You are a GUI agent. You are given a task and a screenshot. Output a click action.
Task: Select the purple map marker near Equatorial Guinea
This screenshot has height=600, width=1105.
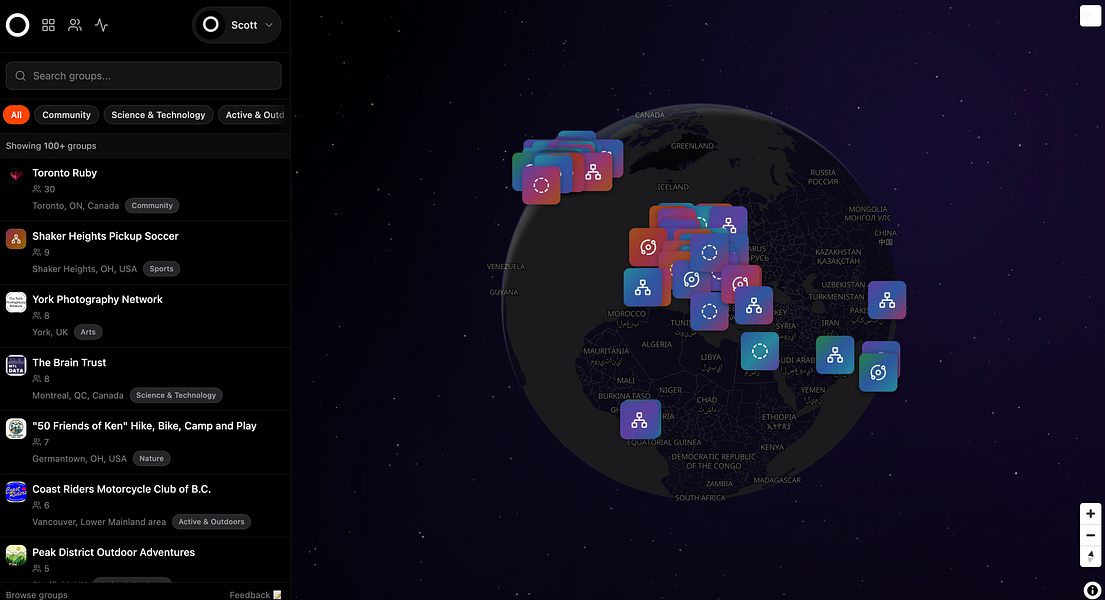pos(640,420)
